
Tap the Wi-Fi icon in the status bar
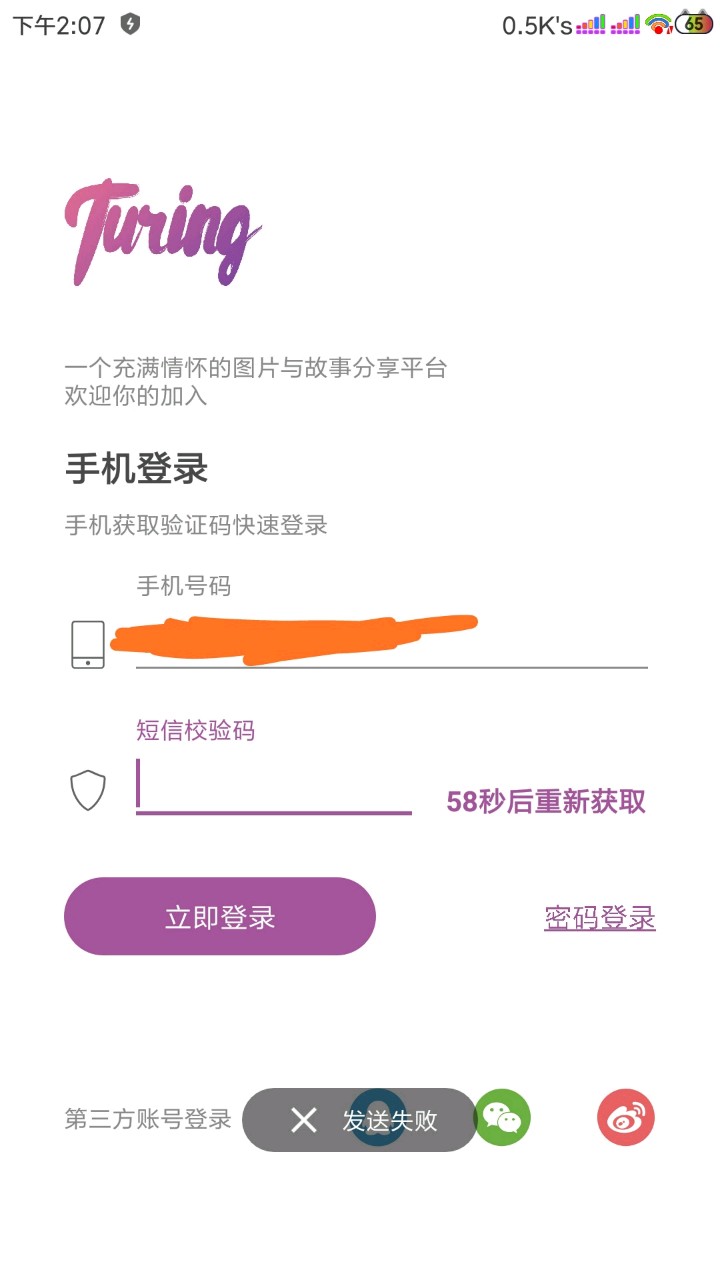[658, 24]
